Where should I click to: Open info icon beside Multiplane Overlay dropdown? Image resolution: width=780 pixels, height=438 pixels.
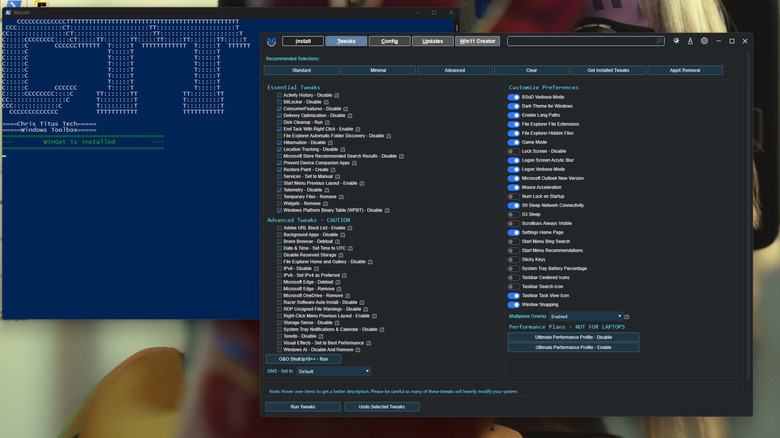coord(627,317)
